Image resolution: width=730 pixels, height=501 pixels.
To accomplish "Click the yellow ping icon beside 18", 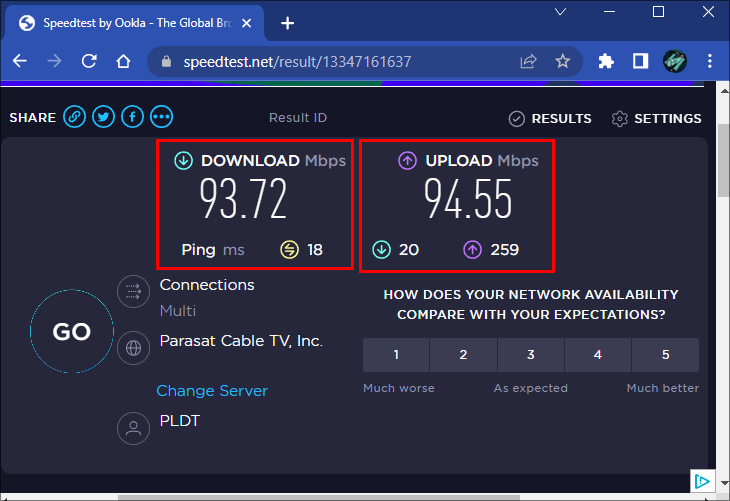I will (x=289, y=250).
